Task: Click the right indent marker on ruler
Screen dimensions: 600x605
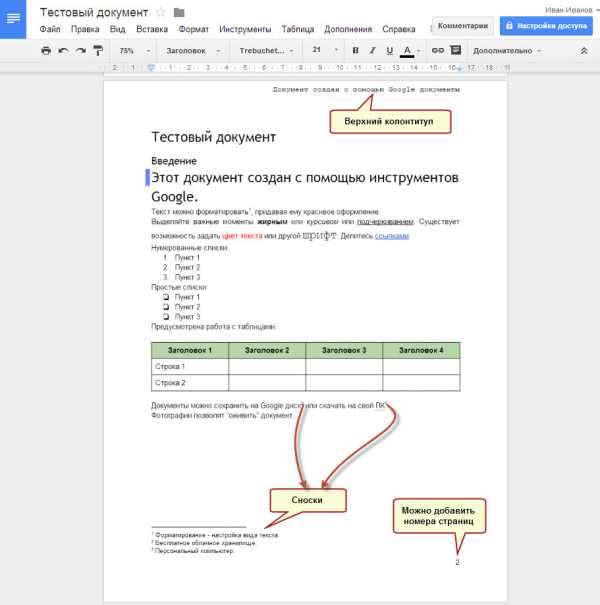Action: pos(460,68)
